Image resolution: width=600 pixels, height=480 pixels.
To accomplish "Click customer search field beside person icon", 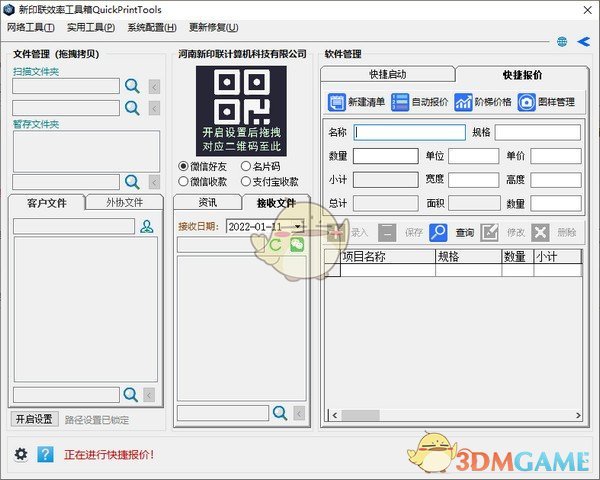I will point(74,226).
